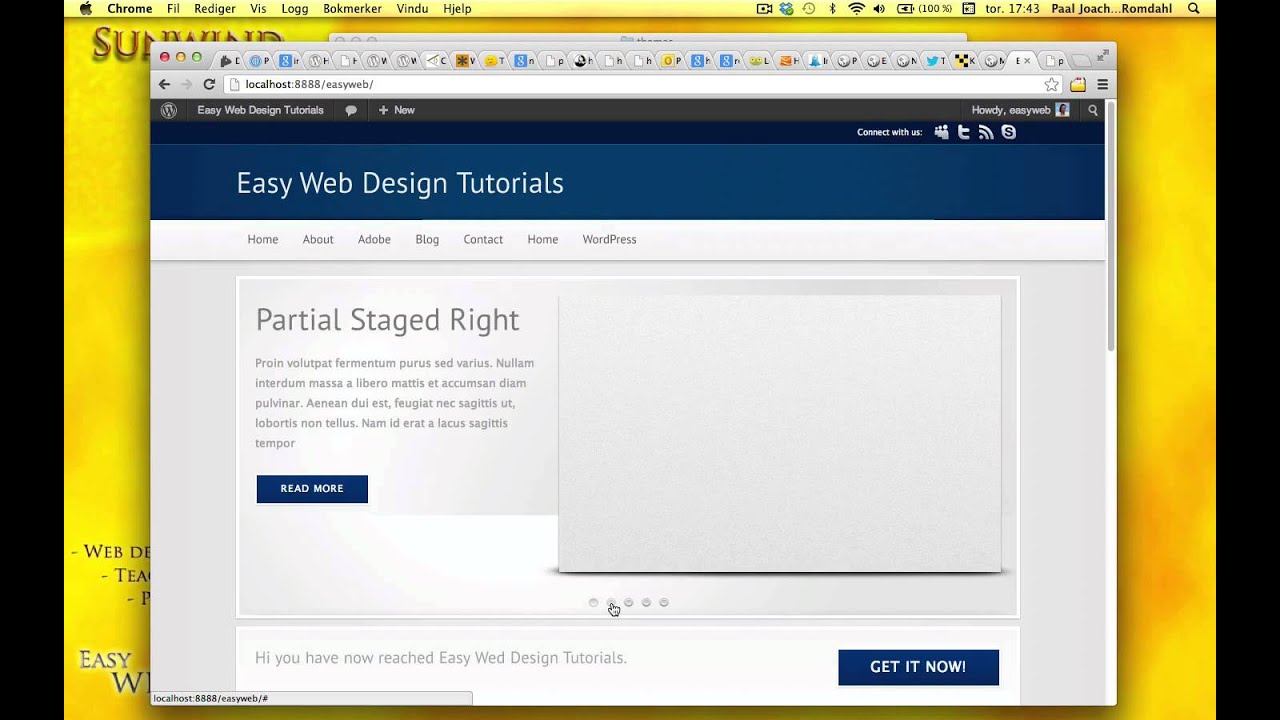Click the Bluetooth status icon

pos(832,8)
